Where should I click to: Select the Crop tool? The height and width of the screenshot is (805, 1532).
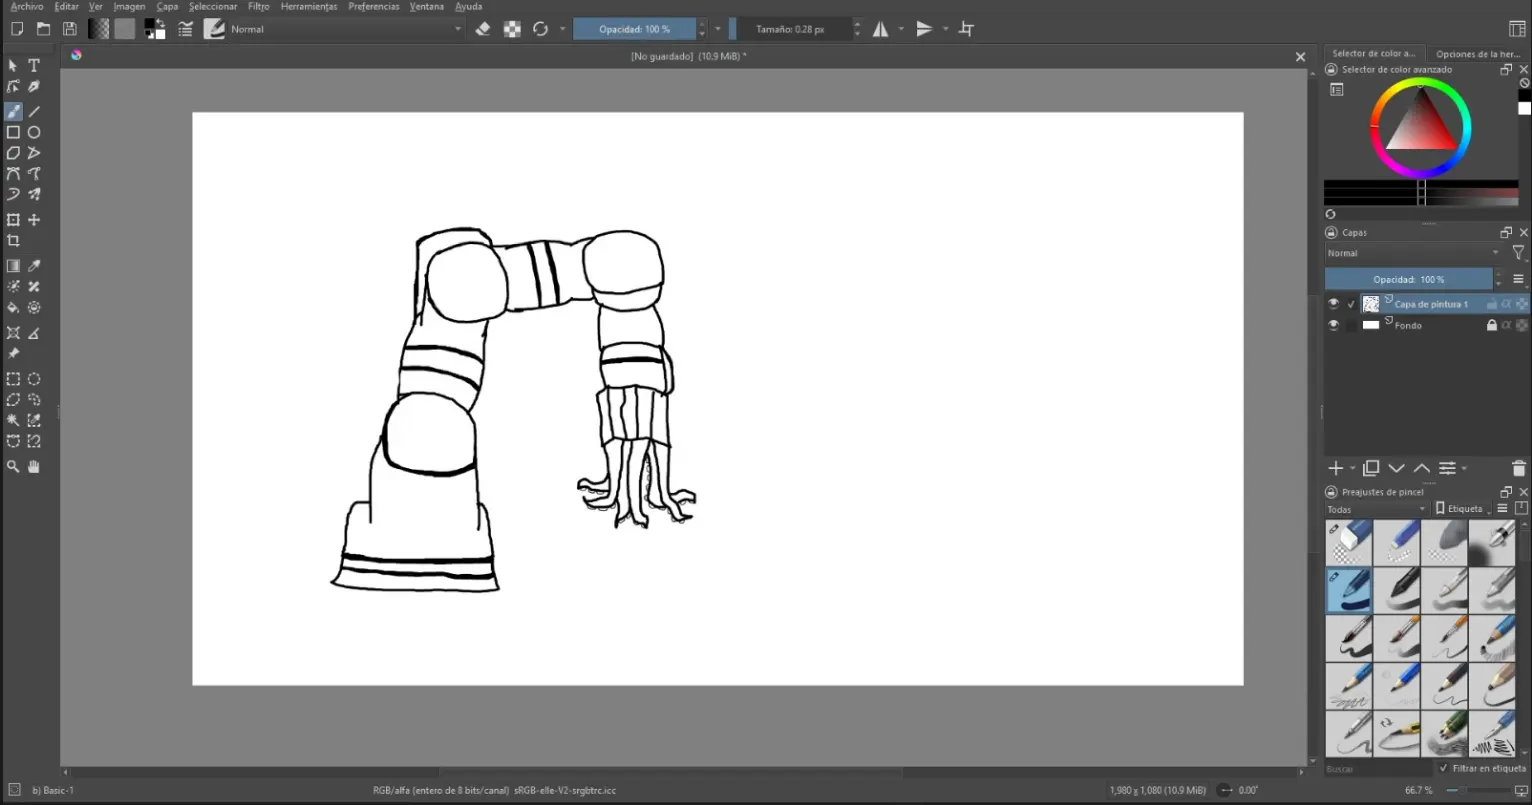pyautogui.click(x=13, y=240)
